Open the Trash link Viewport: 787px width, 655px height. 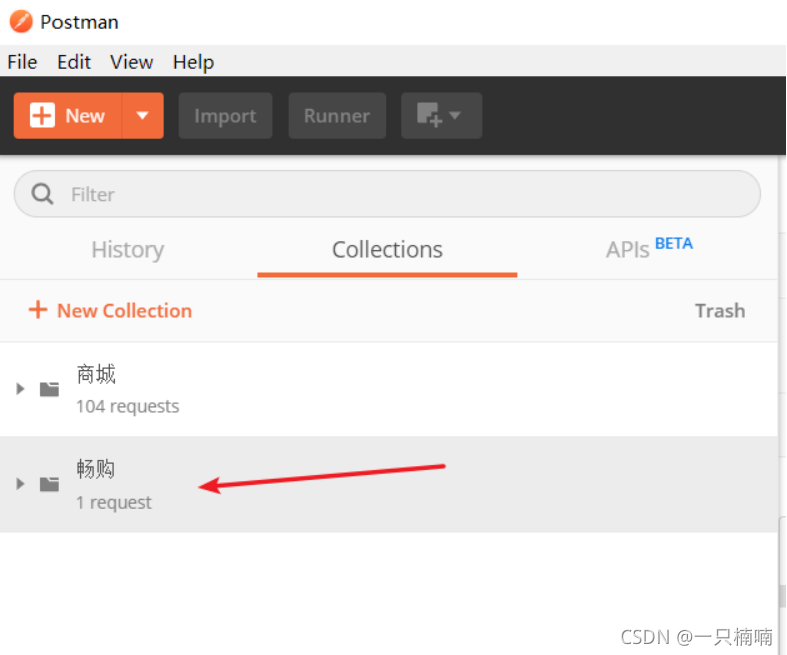720,311
